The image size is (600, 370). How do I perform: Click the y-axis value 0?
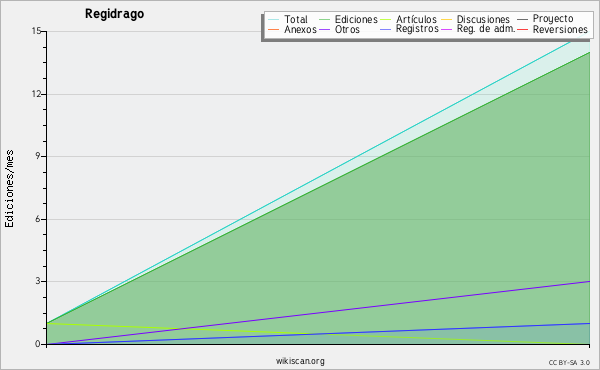pos(38,344)
